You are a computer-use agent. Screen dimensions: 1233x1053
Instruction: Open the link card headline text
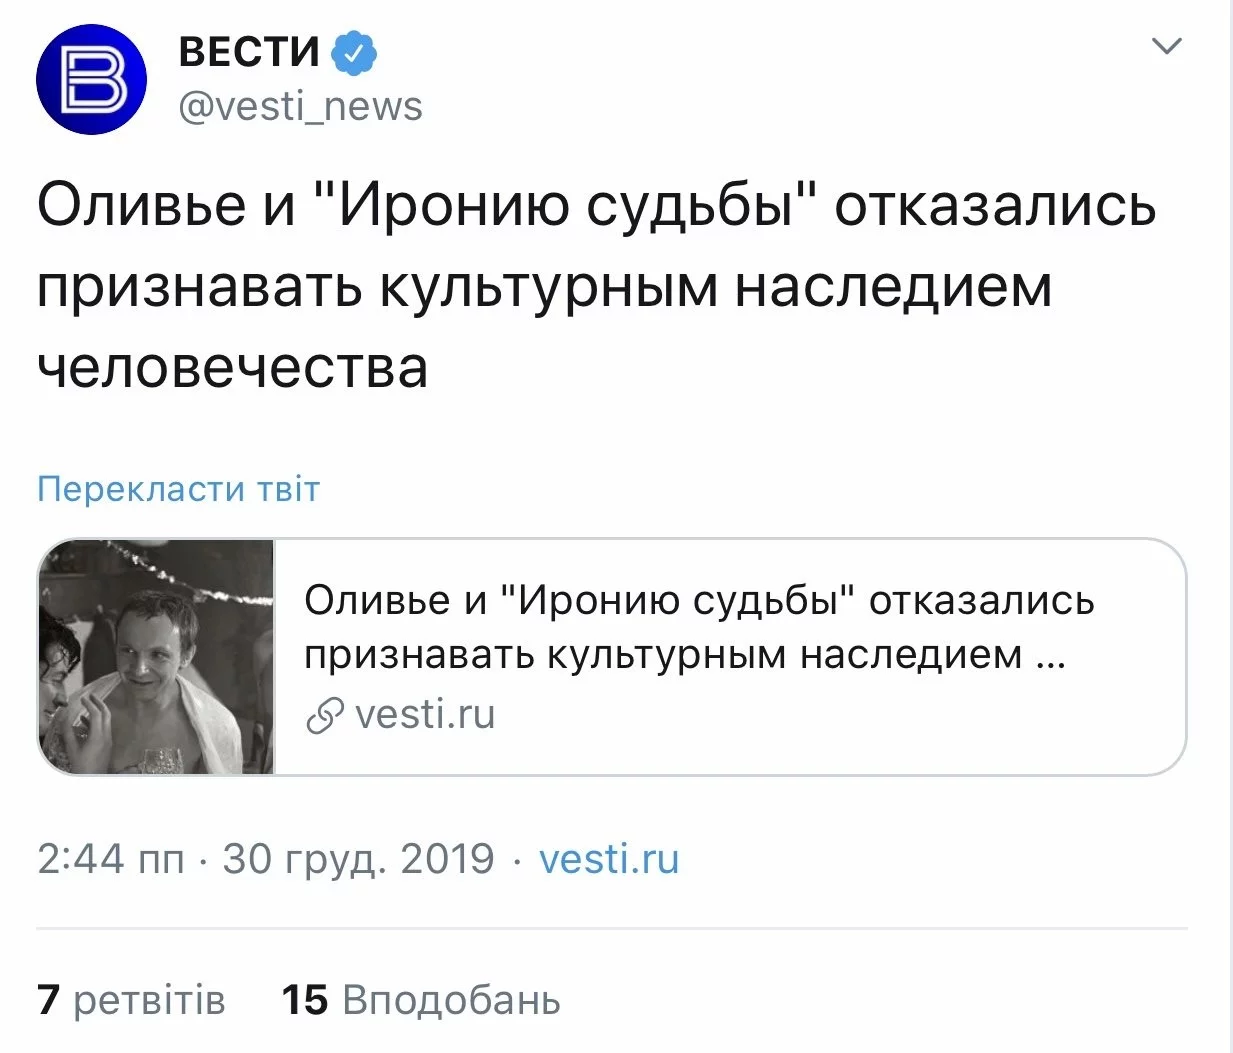click(698, 601)
